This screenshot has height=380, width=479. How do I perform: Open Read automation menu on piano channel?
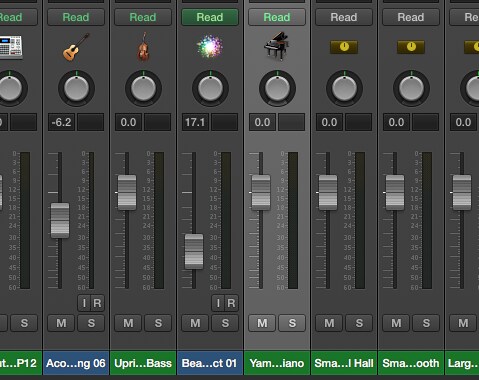tap(277, 17)
